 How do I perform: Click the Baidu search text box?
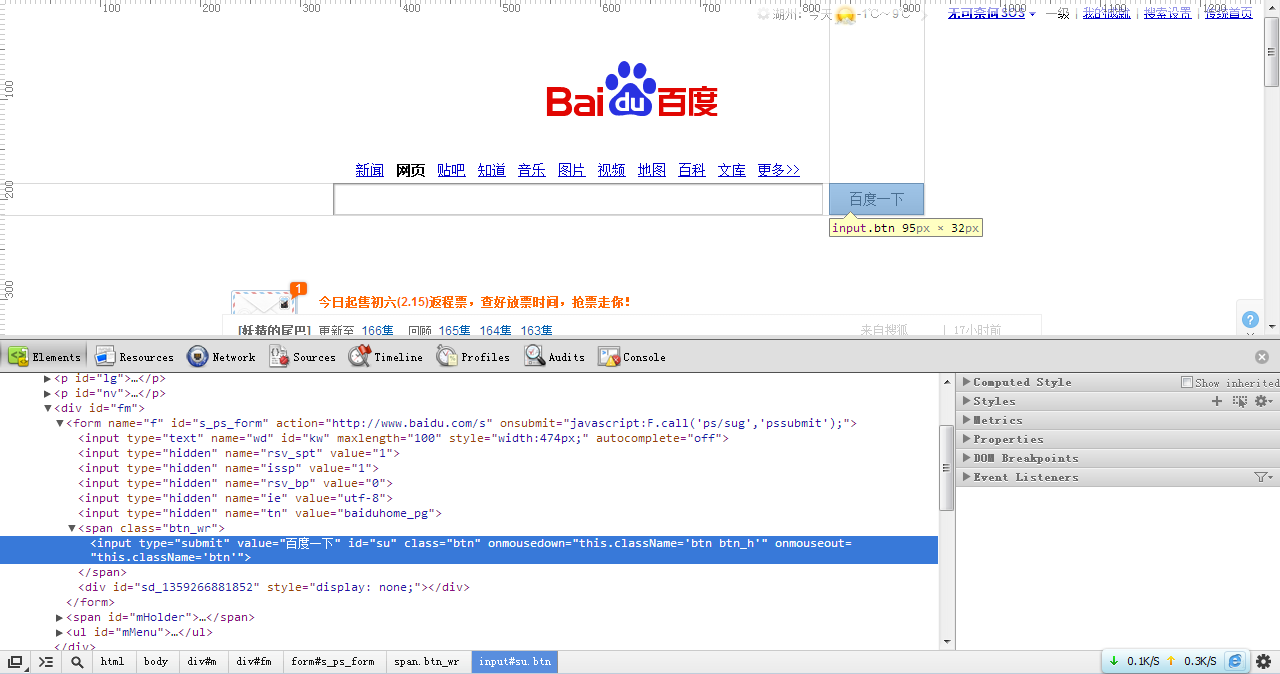(578, 200)
